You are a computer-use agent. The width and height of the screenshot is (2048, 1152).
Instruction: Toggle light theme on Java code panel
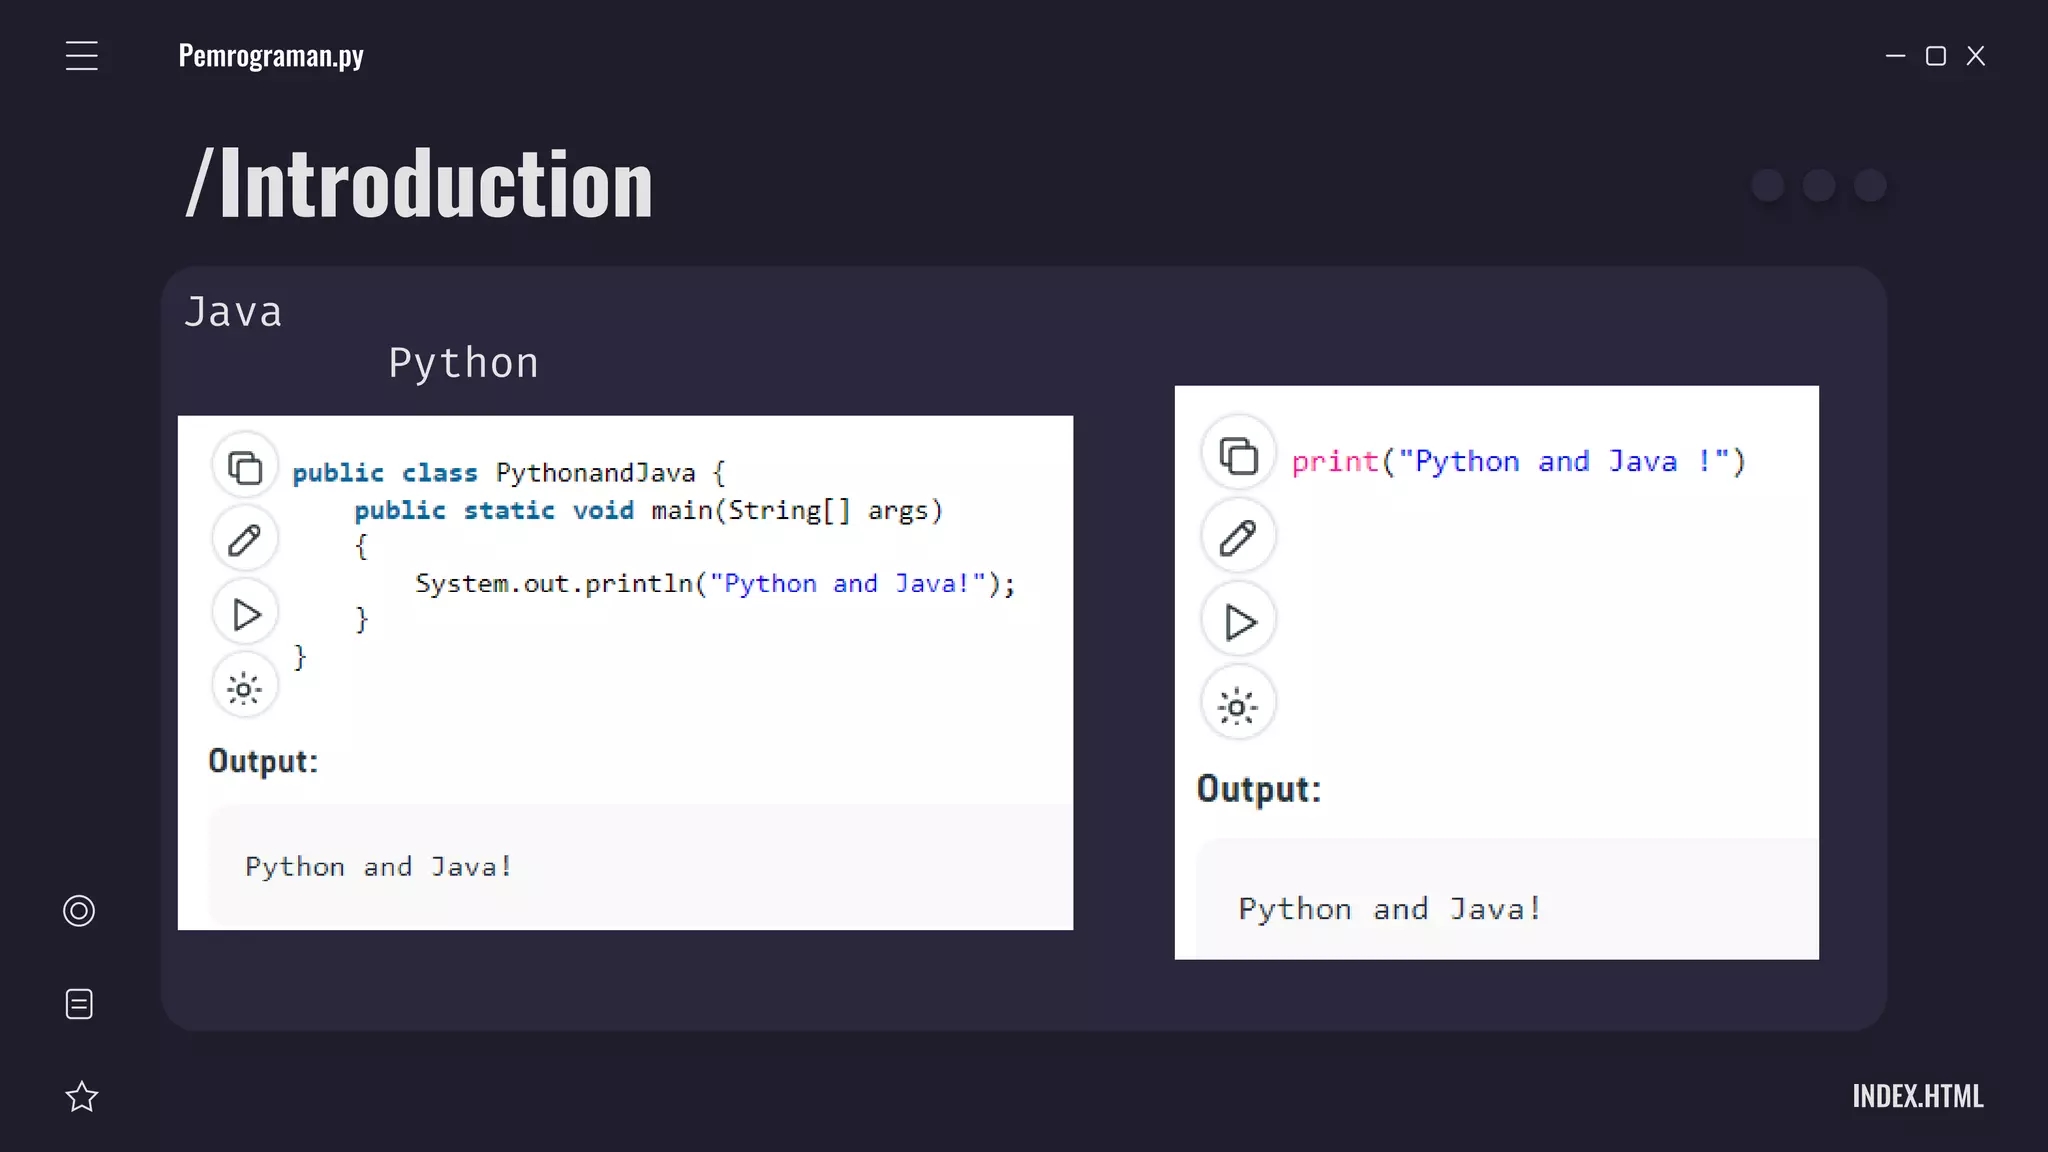[245, 689]
